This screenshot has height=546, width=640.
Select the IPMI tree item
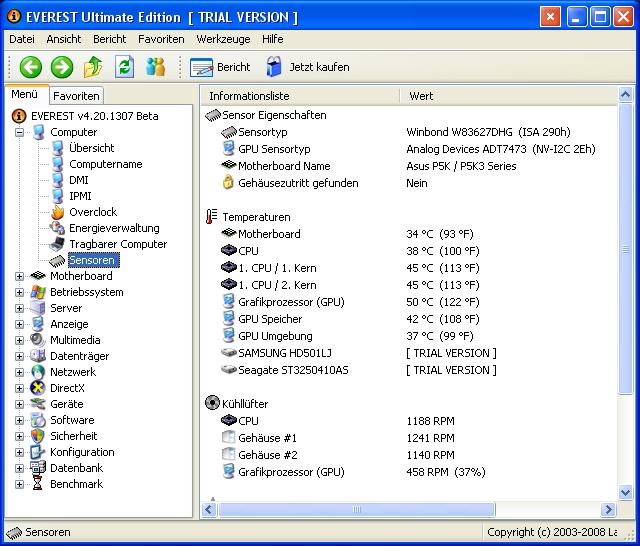click(80, 196)
